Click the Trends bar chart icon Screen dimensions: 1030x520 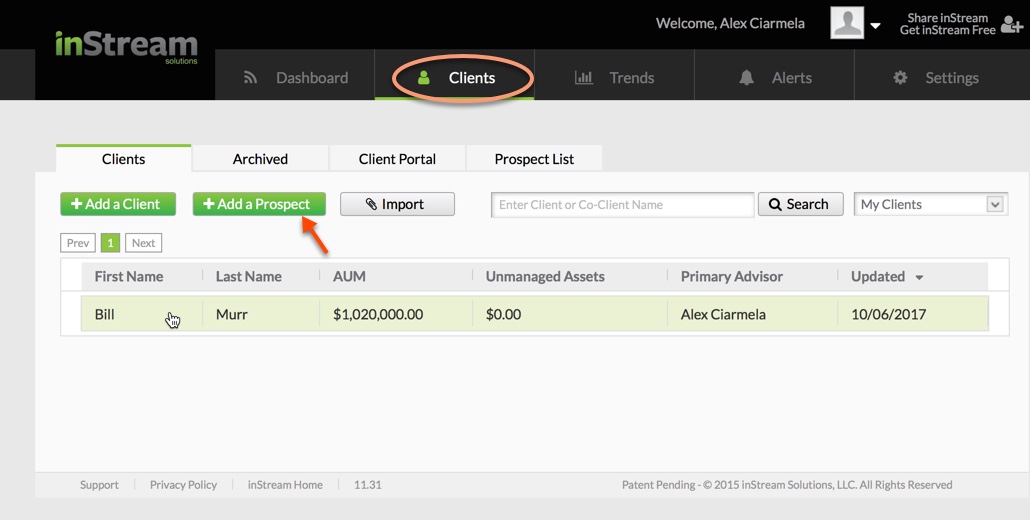coord(583,77)
